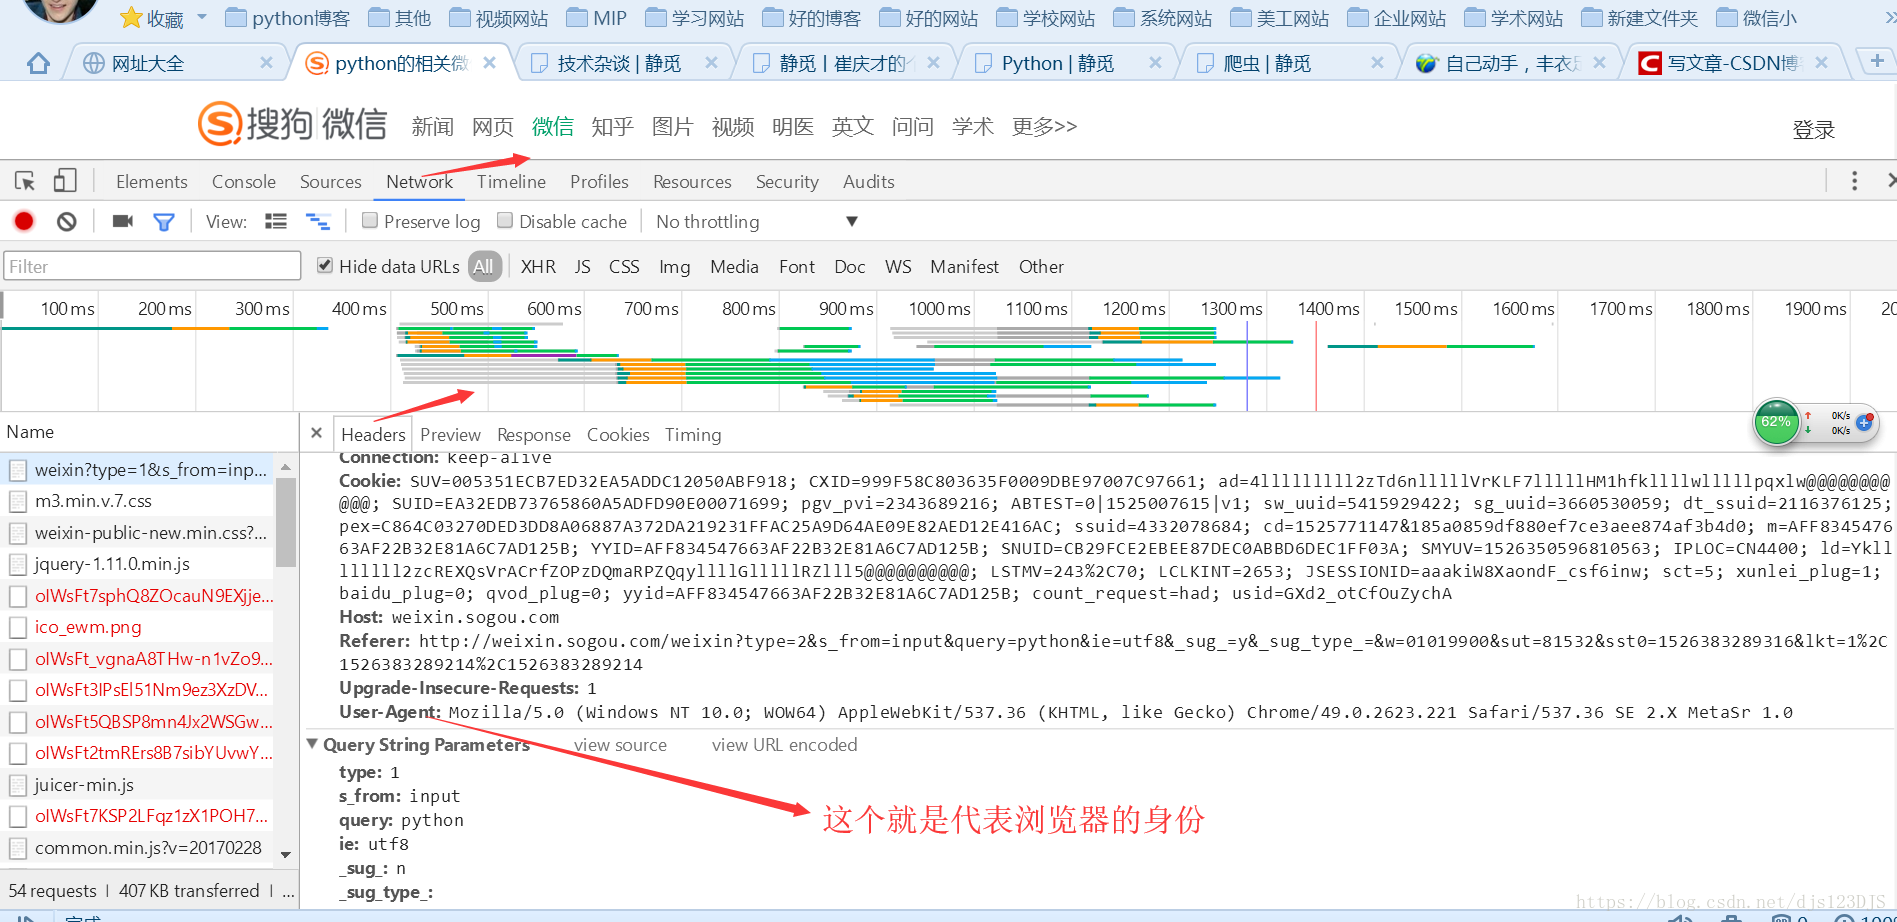Switch to the Elements panel
The image size is (1897, 922).
tap(152, 181)
